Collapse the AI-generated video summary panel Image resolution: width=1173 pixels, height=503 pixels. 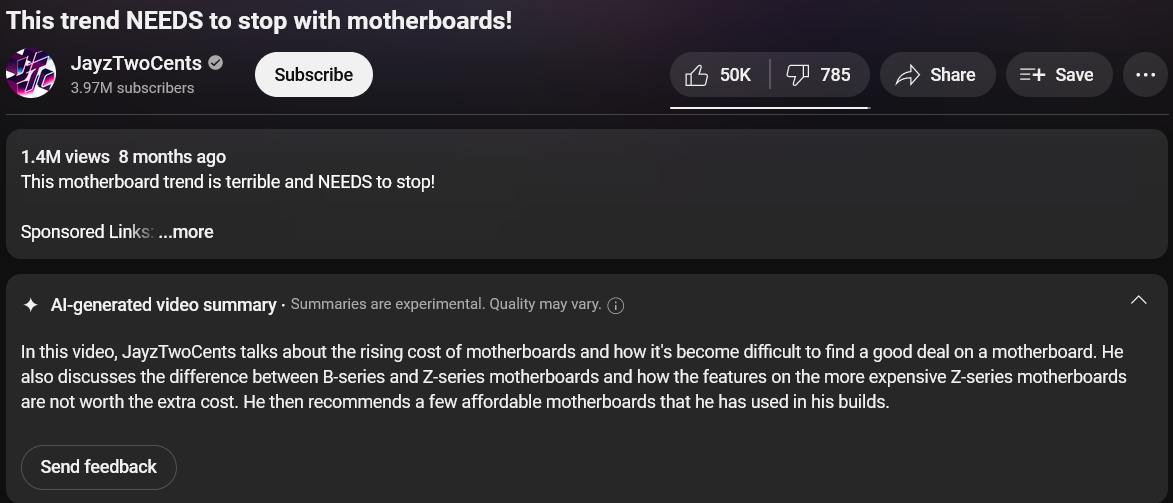coord(1138,301)
